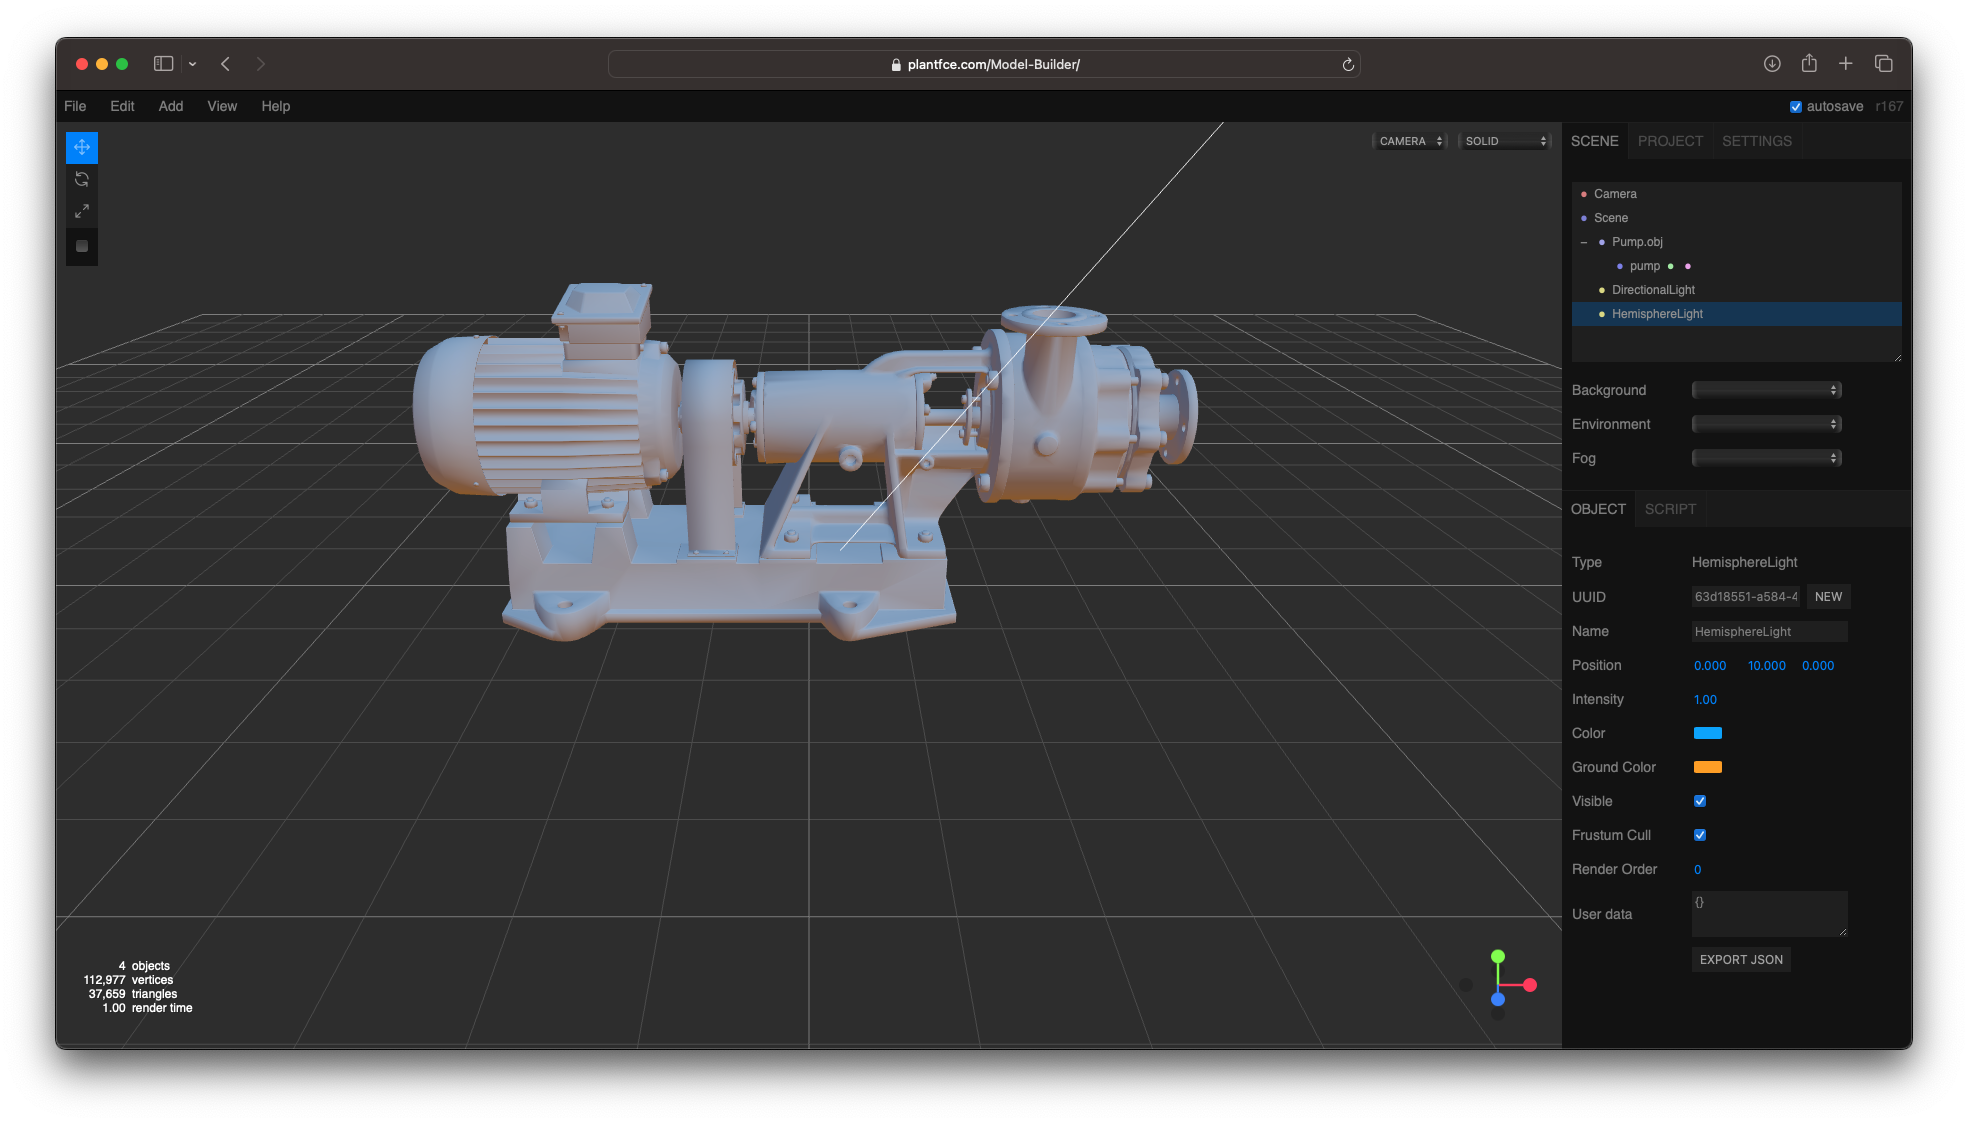Screen dimensions: 1968x1123
Task: Open the SOLID shading dropdown
Action: point(1505,141)
